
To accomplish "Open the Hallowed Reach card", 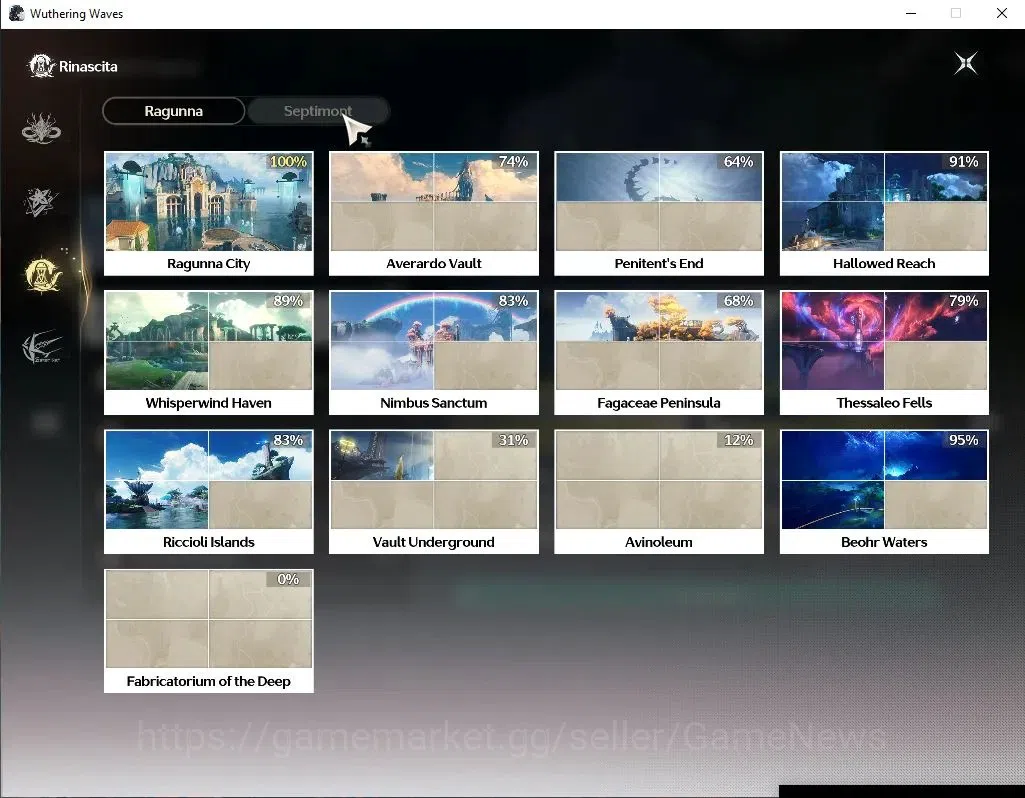I will point(884,213).
